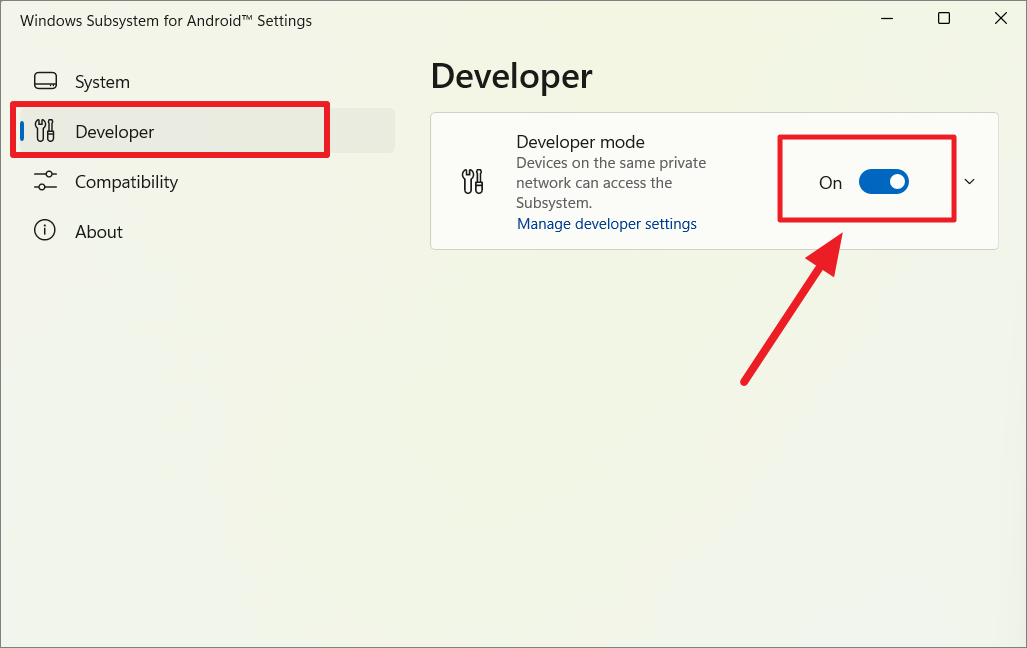
Task: Click the Developer tools icon in sidebar
Action: tap(45, 131)
